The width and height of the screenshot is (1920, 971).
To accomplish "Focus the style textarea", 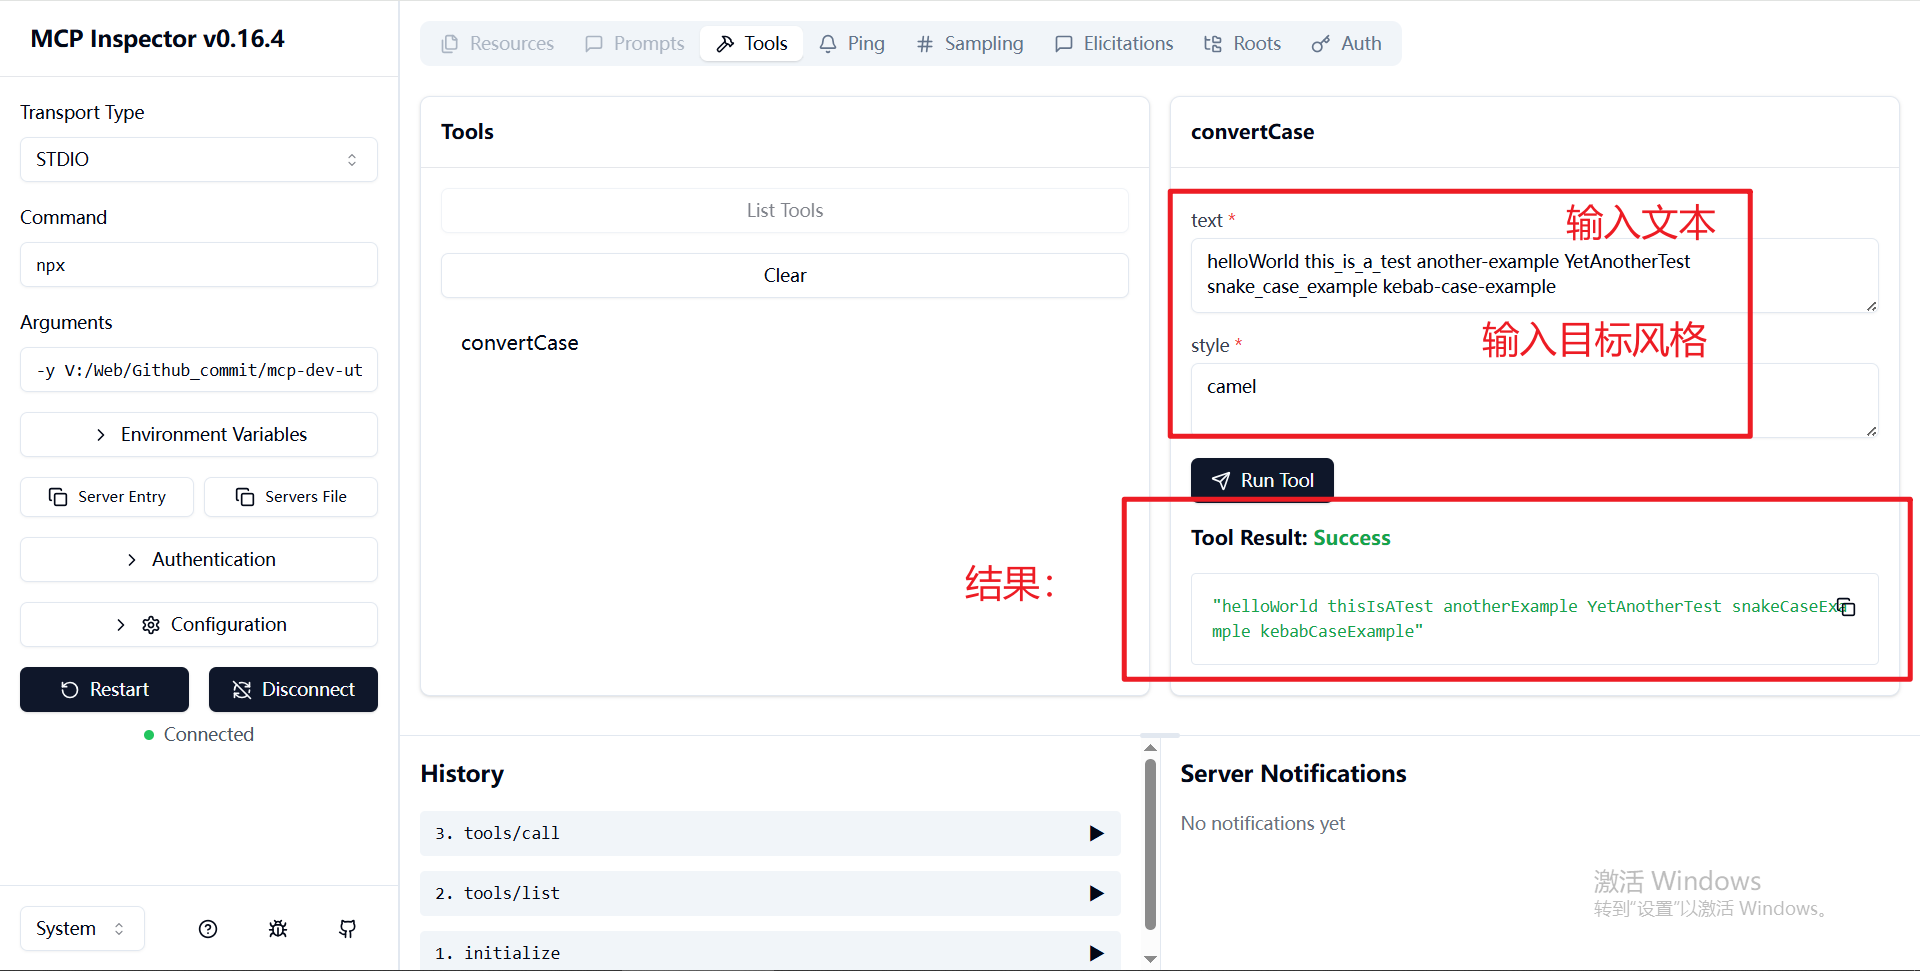I will click(1534, 400).
